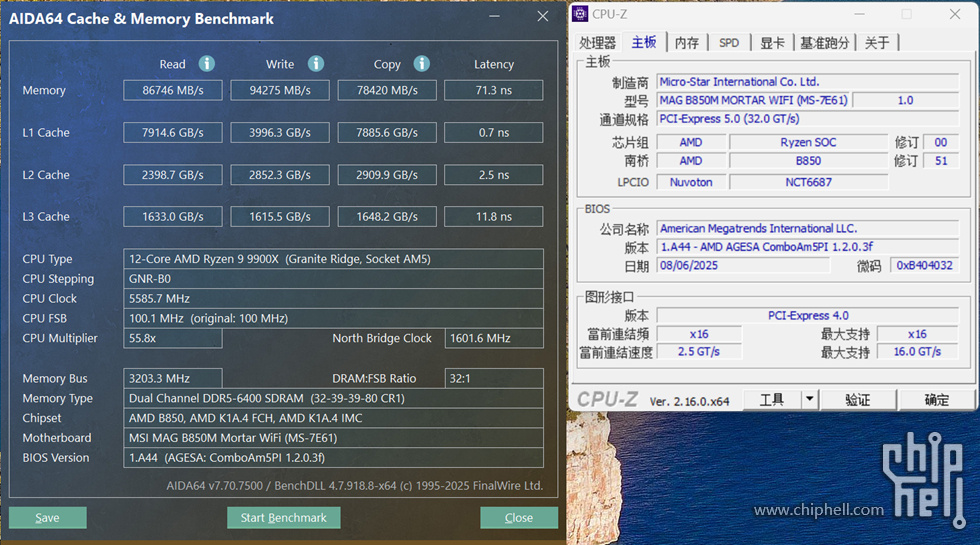Viewport: 980px width, 545px height.
Task: Click the CPU Multiplier value 55.8x
Action: click(172, 338)
